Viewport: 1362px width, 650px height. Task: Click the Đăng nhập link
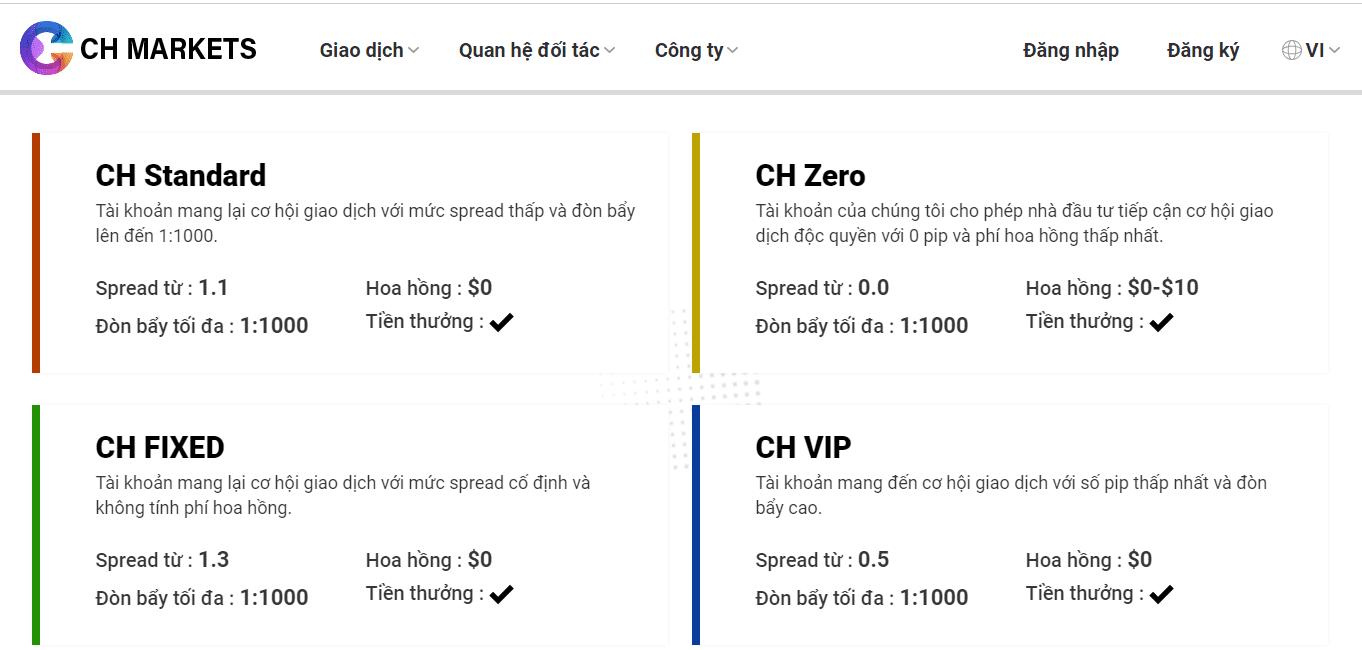point(1071,50)
